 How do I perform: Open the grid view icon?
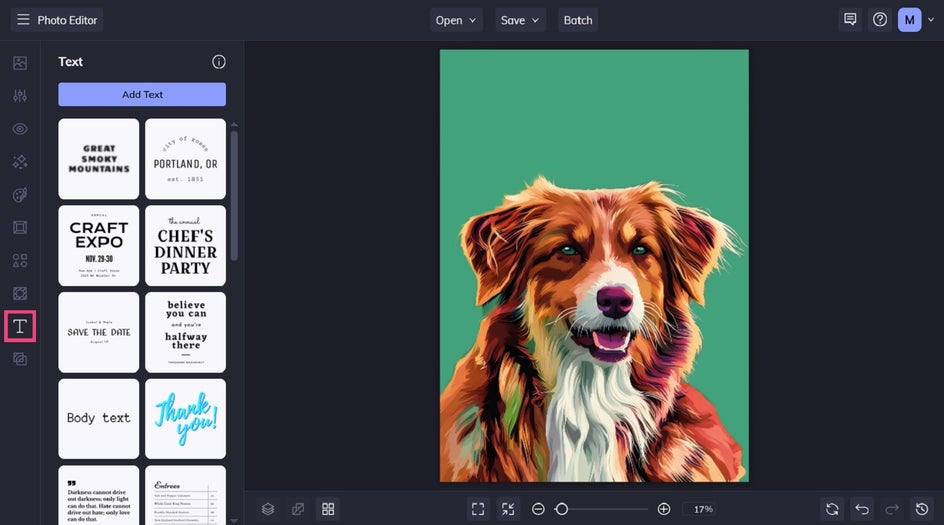[328, 509]
